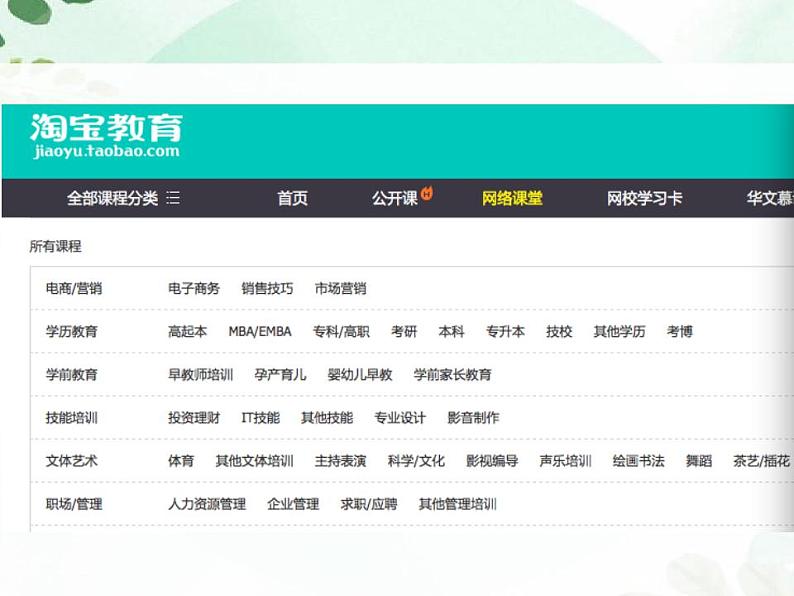Open the 绘画书法 category
The width and height of the screenshot is (794, 596).
[x=638, y=461]
